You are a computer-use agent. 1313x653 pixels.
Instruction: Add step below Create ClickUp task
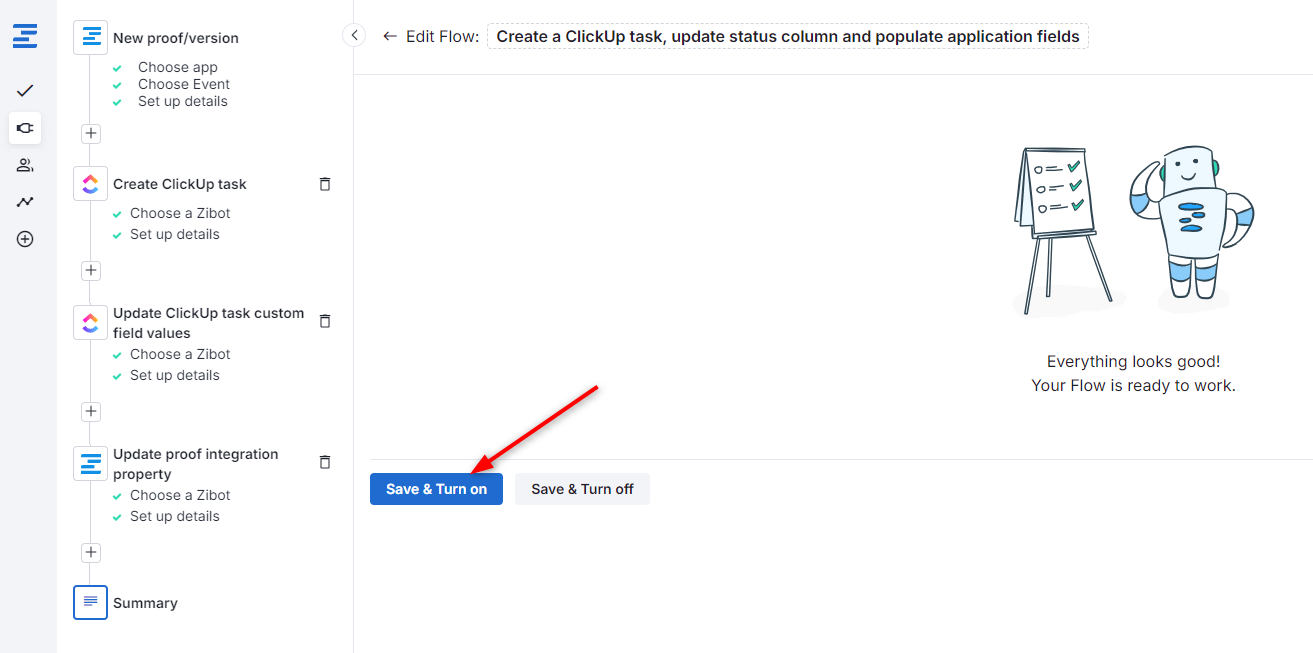point(91,270)
